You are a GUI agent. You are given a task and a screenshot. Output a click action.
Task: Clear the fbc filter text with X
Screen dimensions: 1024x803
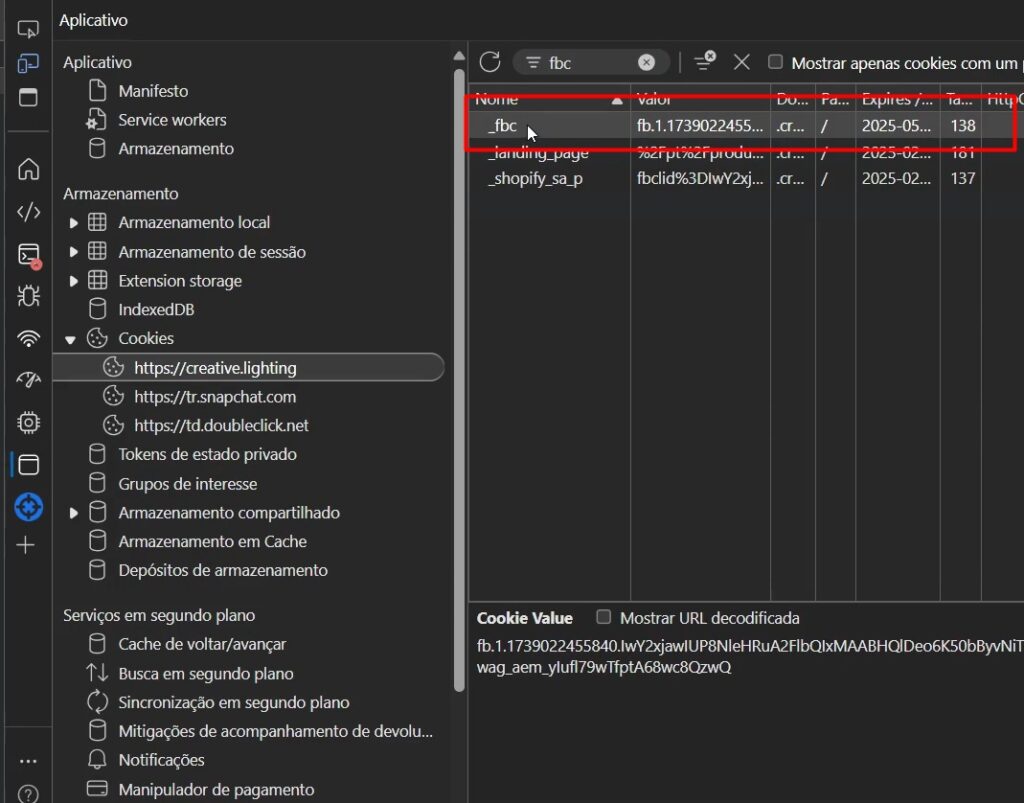pos(646,62)
